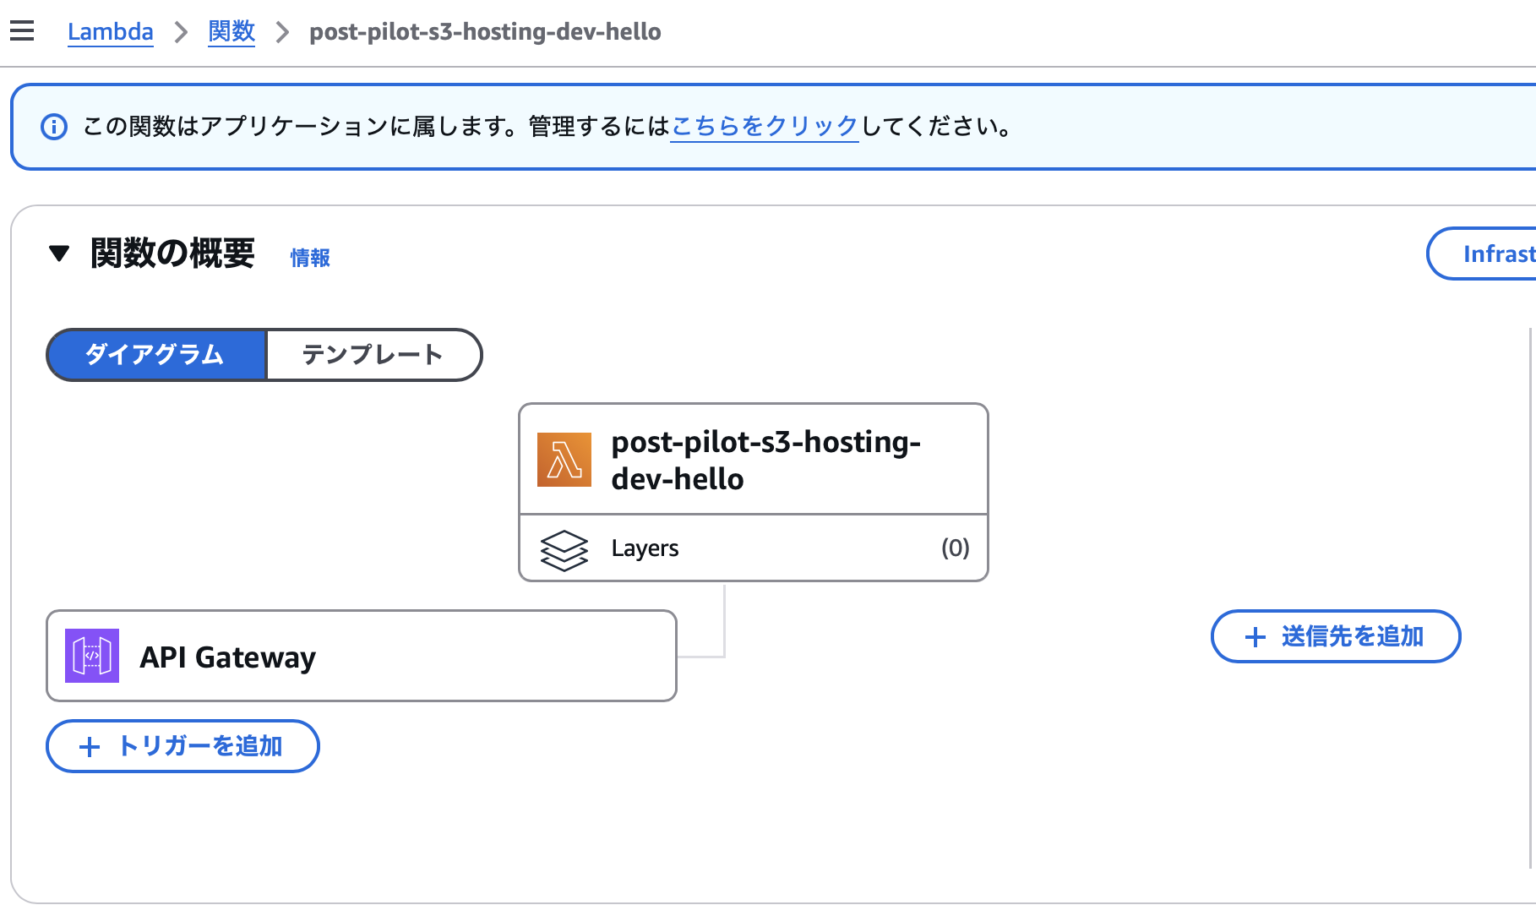
Task: Click the 送信先を追加 button
Action: pyautogui.click(x=1335, y=636)
